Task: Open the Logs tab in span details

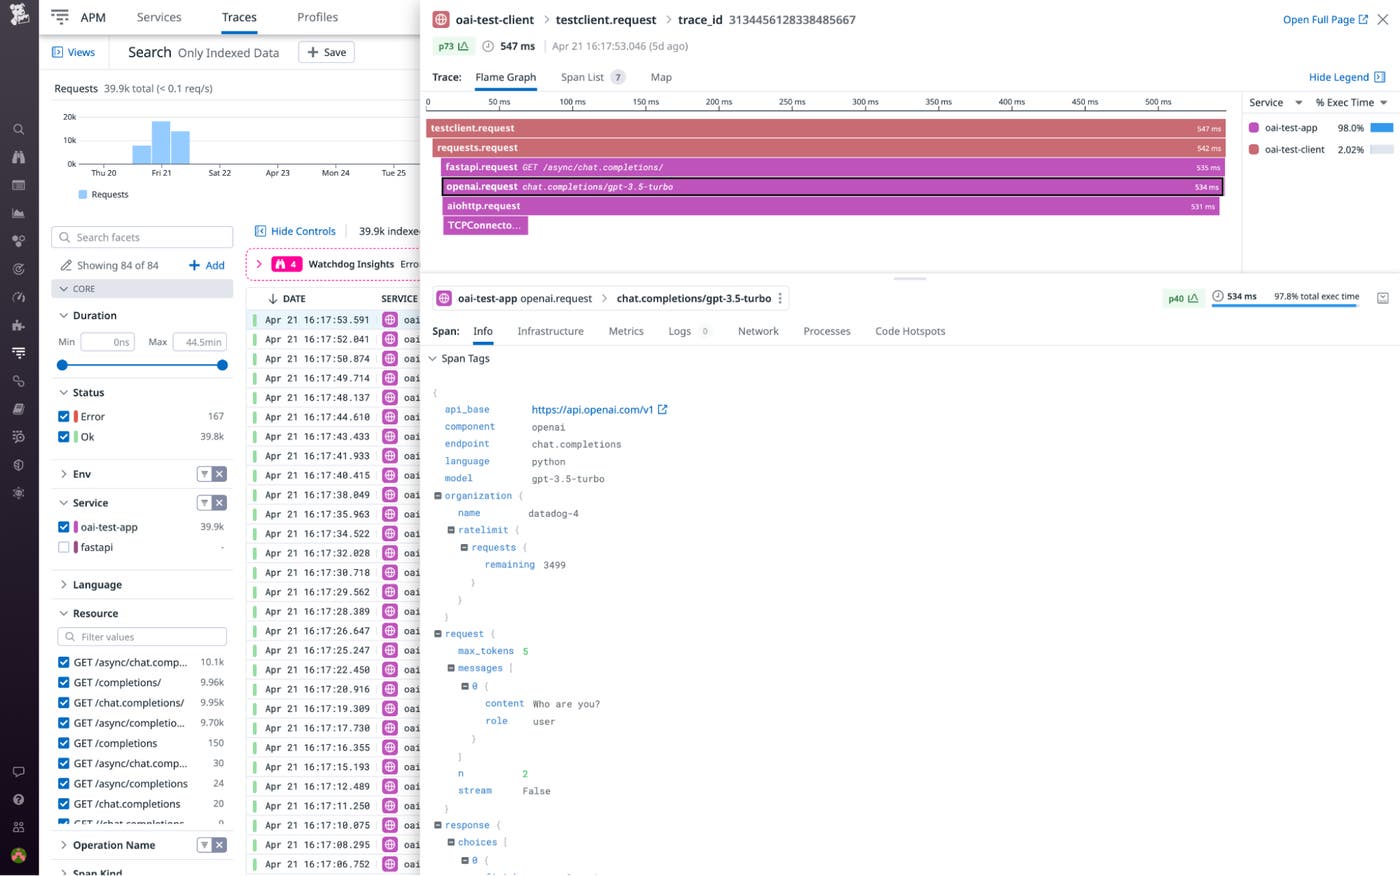Action: (x=679, y=331)
